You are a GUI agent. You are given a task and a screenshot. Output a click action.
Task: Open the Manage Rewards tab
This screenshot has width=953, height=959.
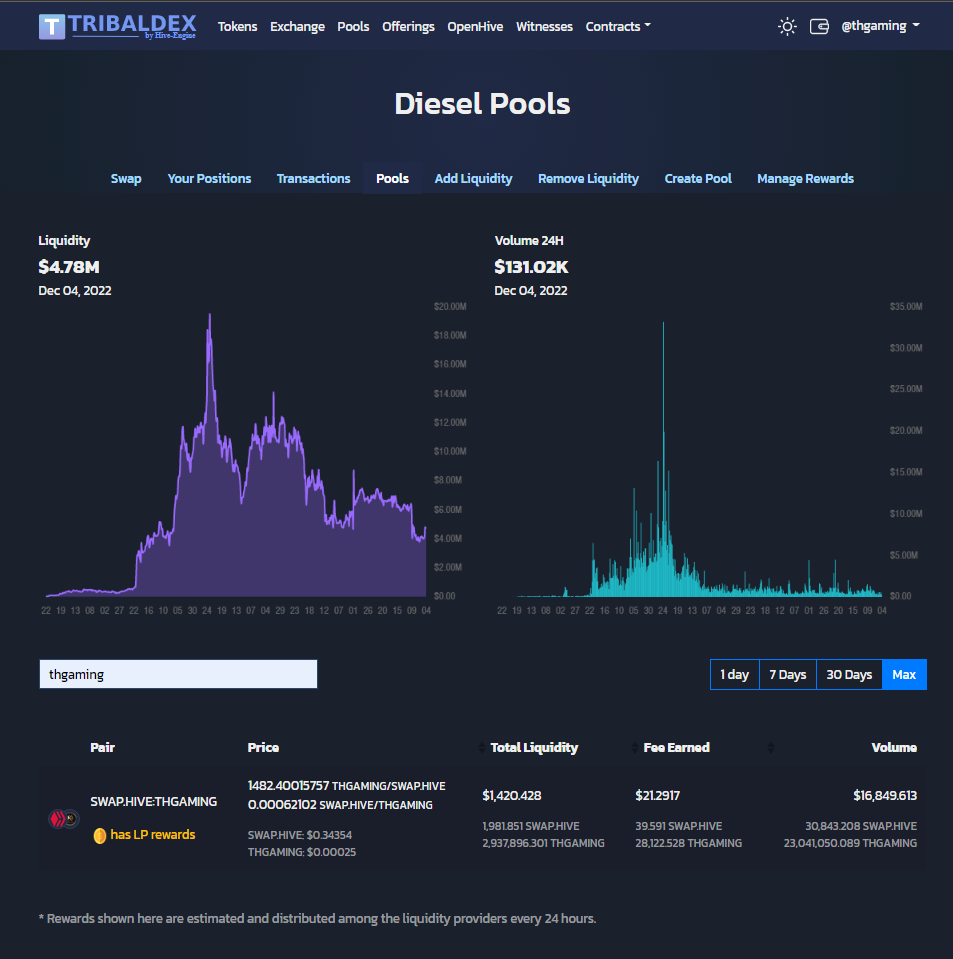pos(805,179)
